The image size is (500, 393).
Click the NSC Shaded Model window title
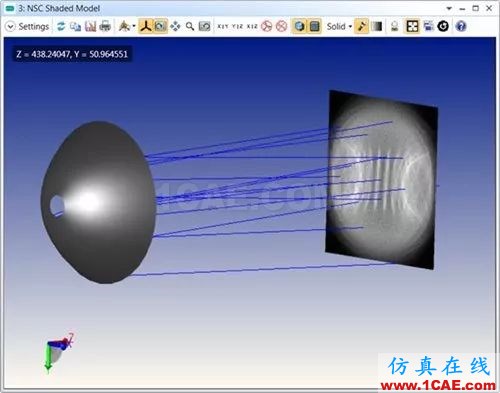[x=59, y=8]
